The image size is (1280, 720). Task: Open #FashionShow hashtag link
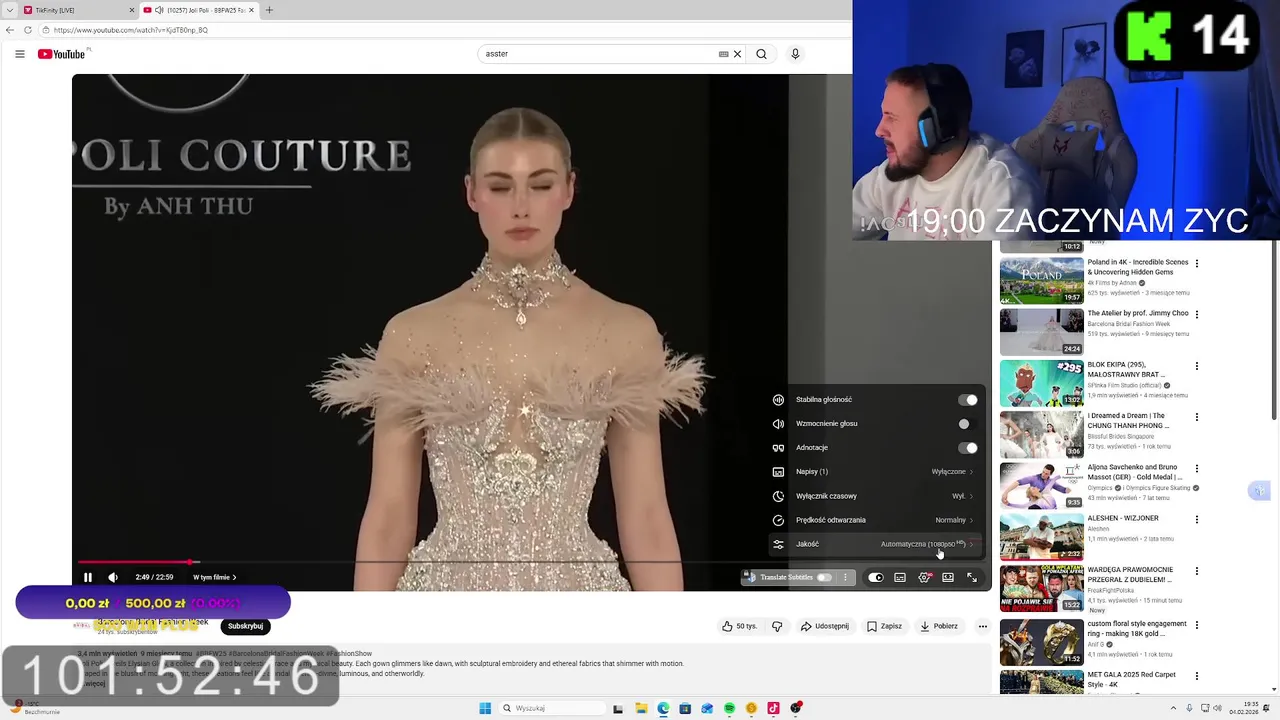tap(349, 654)
